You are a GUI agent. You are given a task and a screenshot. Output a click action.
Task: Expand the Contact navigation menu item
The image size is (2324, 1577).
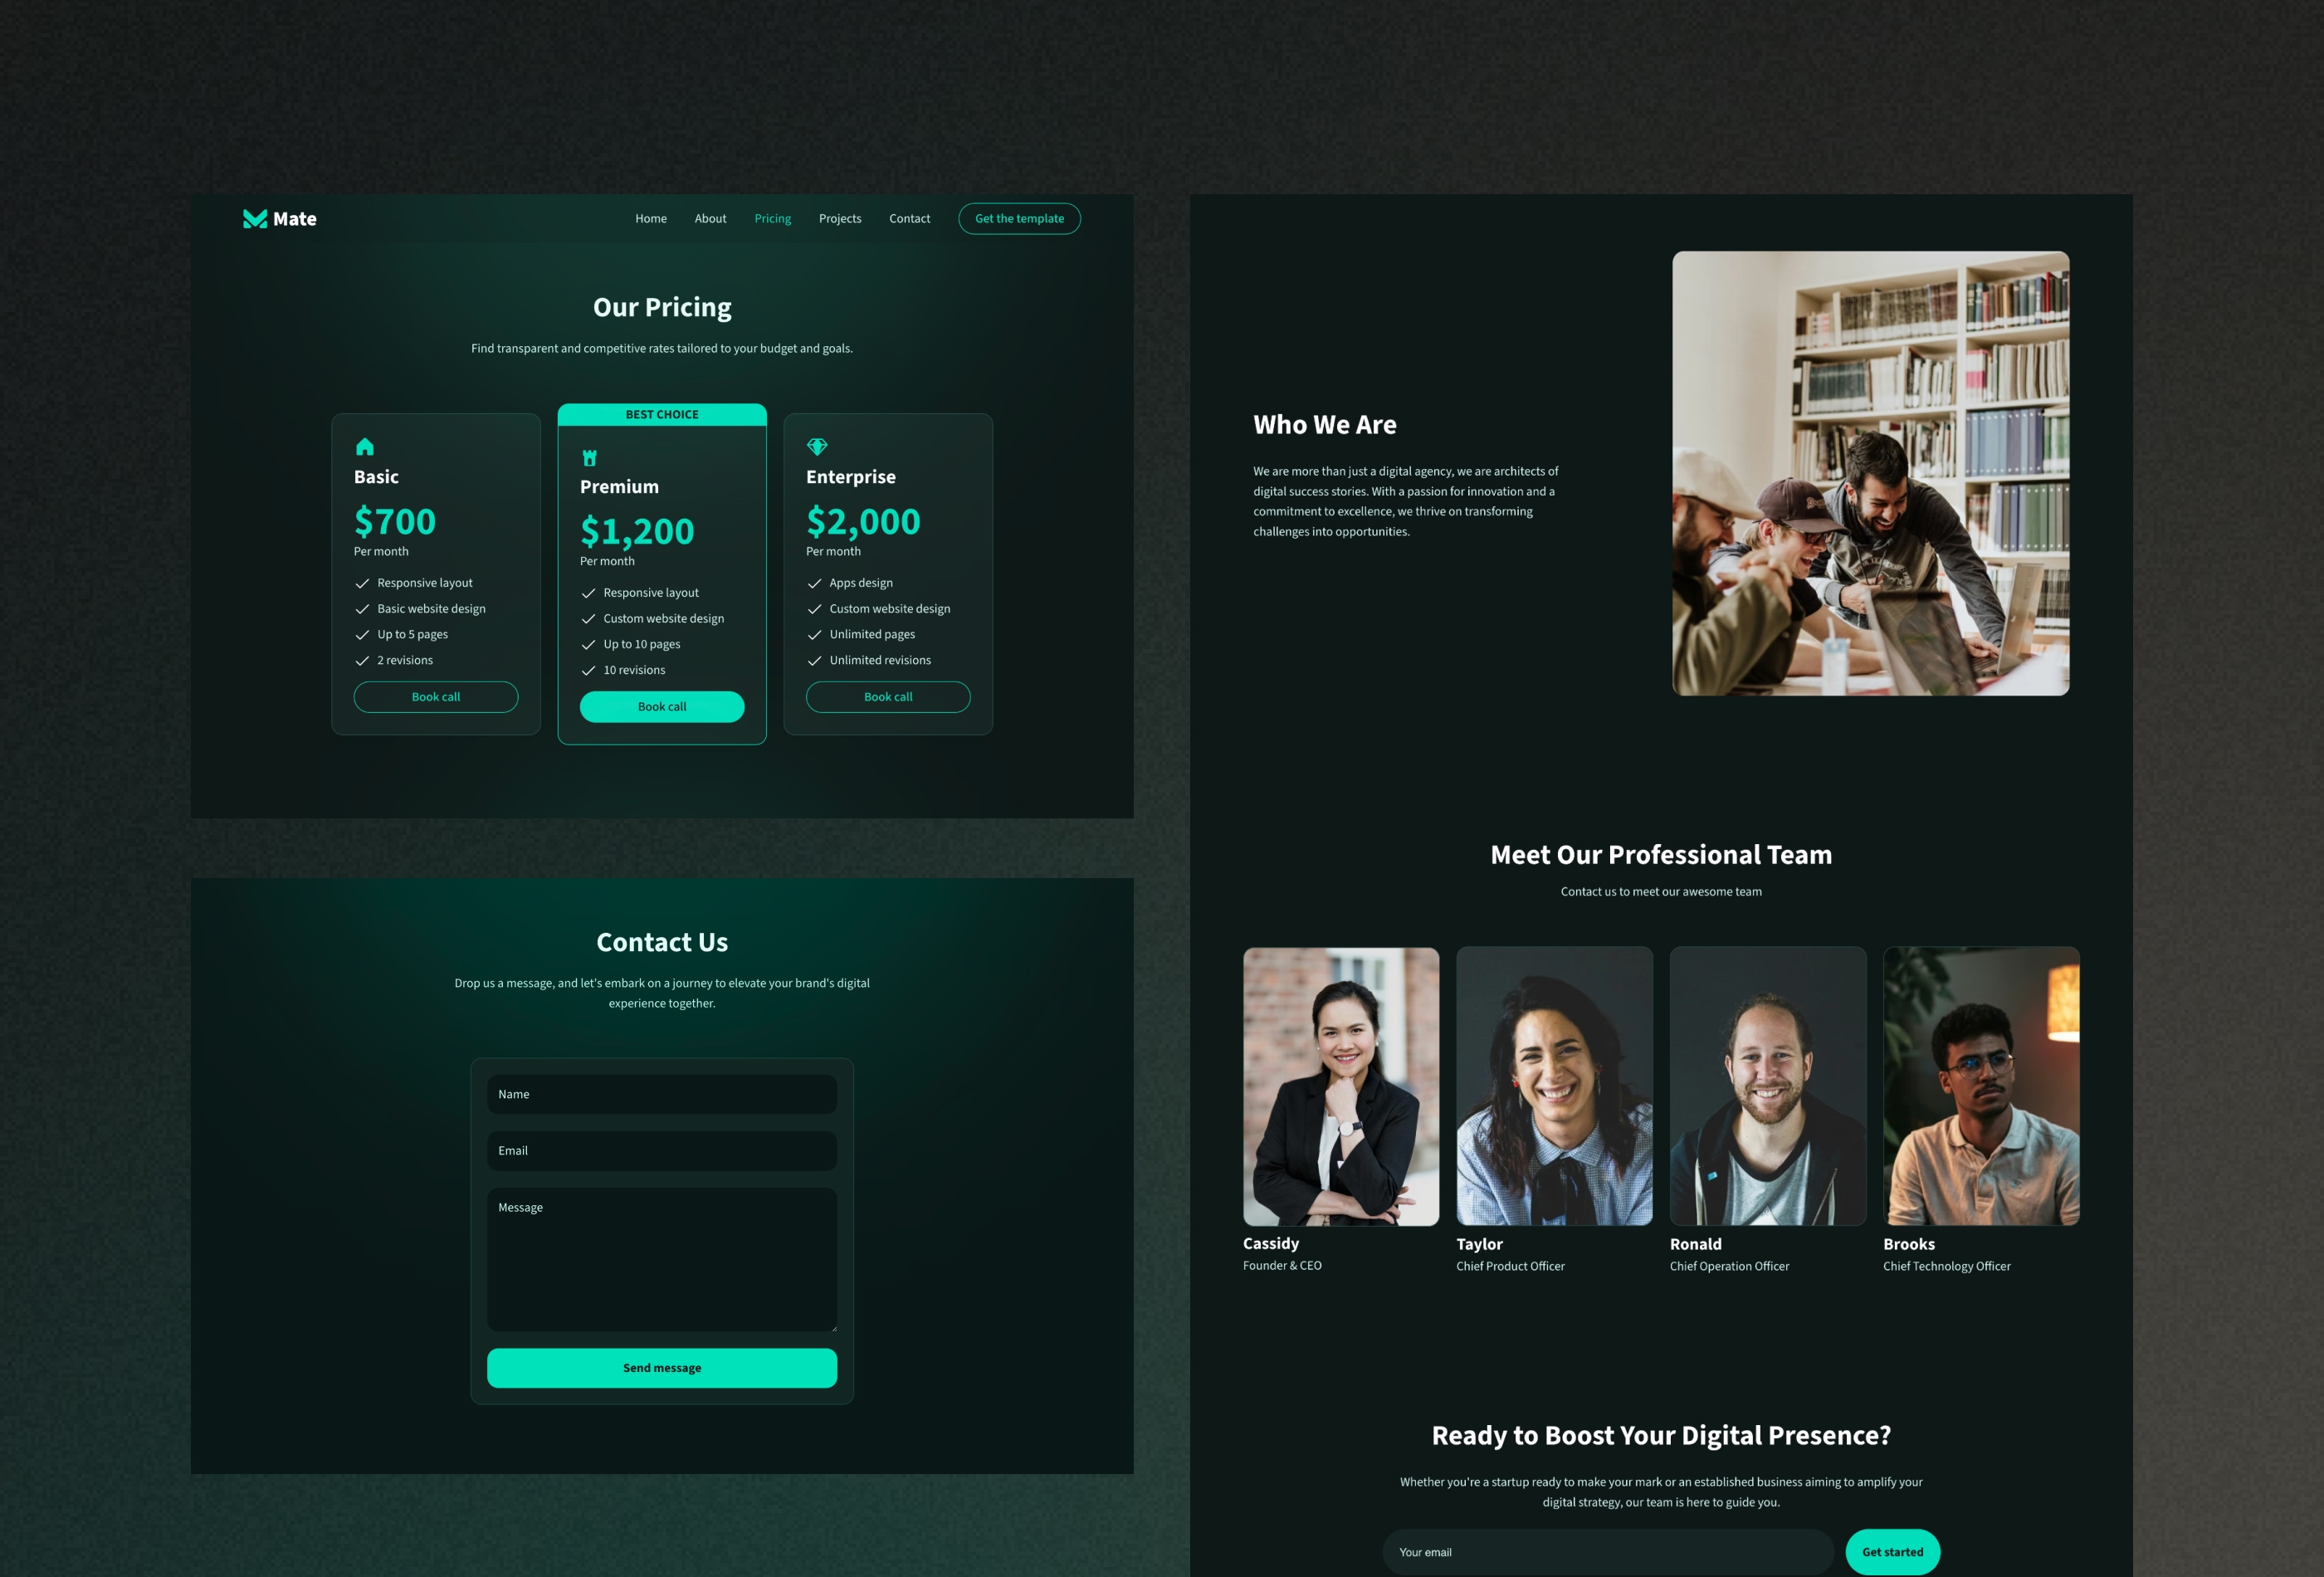pos(910,218)
